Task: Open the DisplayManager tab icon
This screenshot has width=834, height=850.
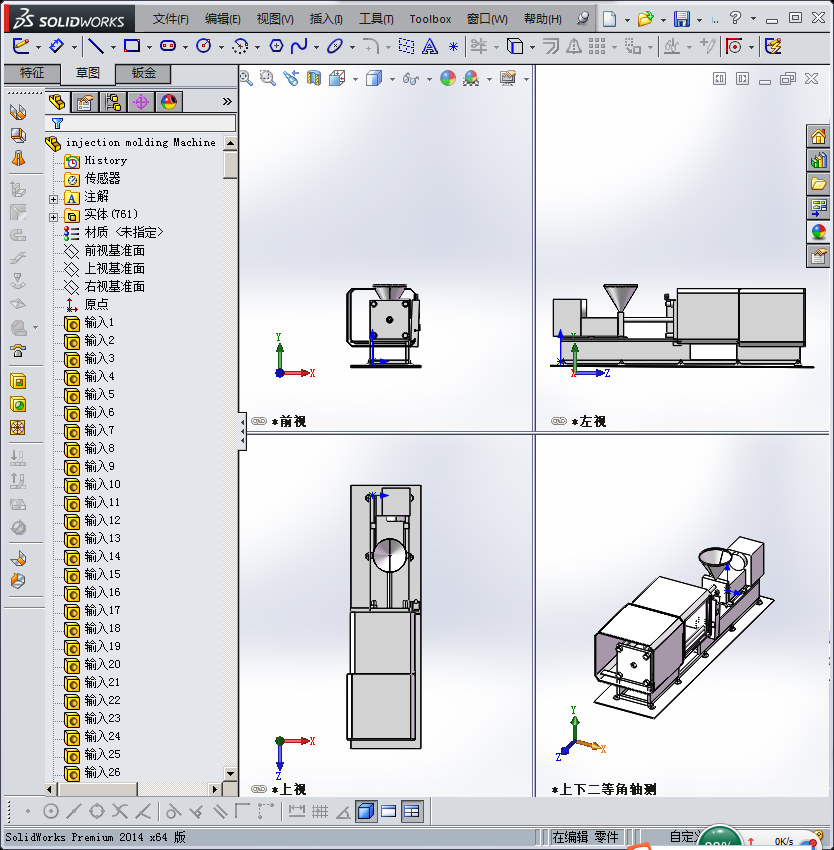Action: 169,102
